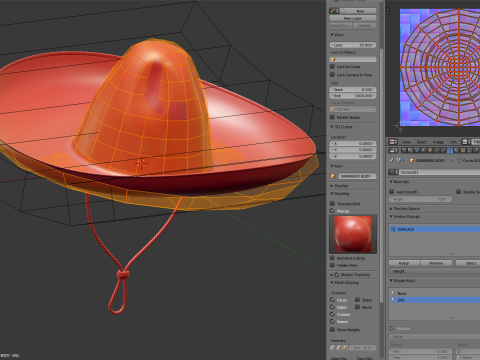Open the Render properties tab icon
This screenshot has width=480, height=360.
(x=404, y=150)
